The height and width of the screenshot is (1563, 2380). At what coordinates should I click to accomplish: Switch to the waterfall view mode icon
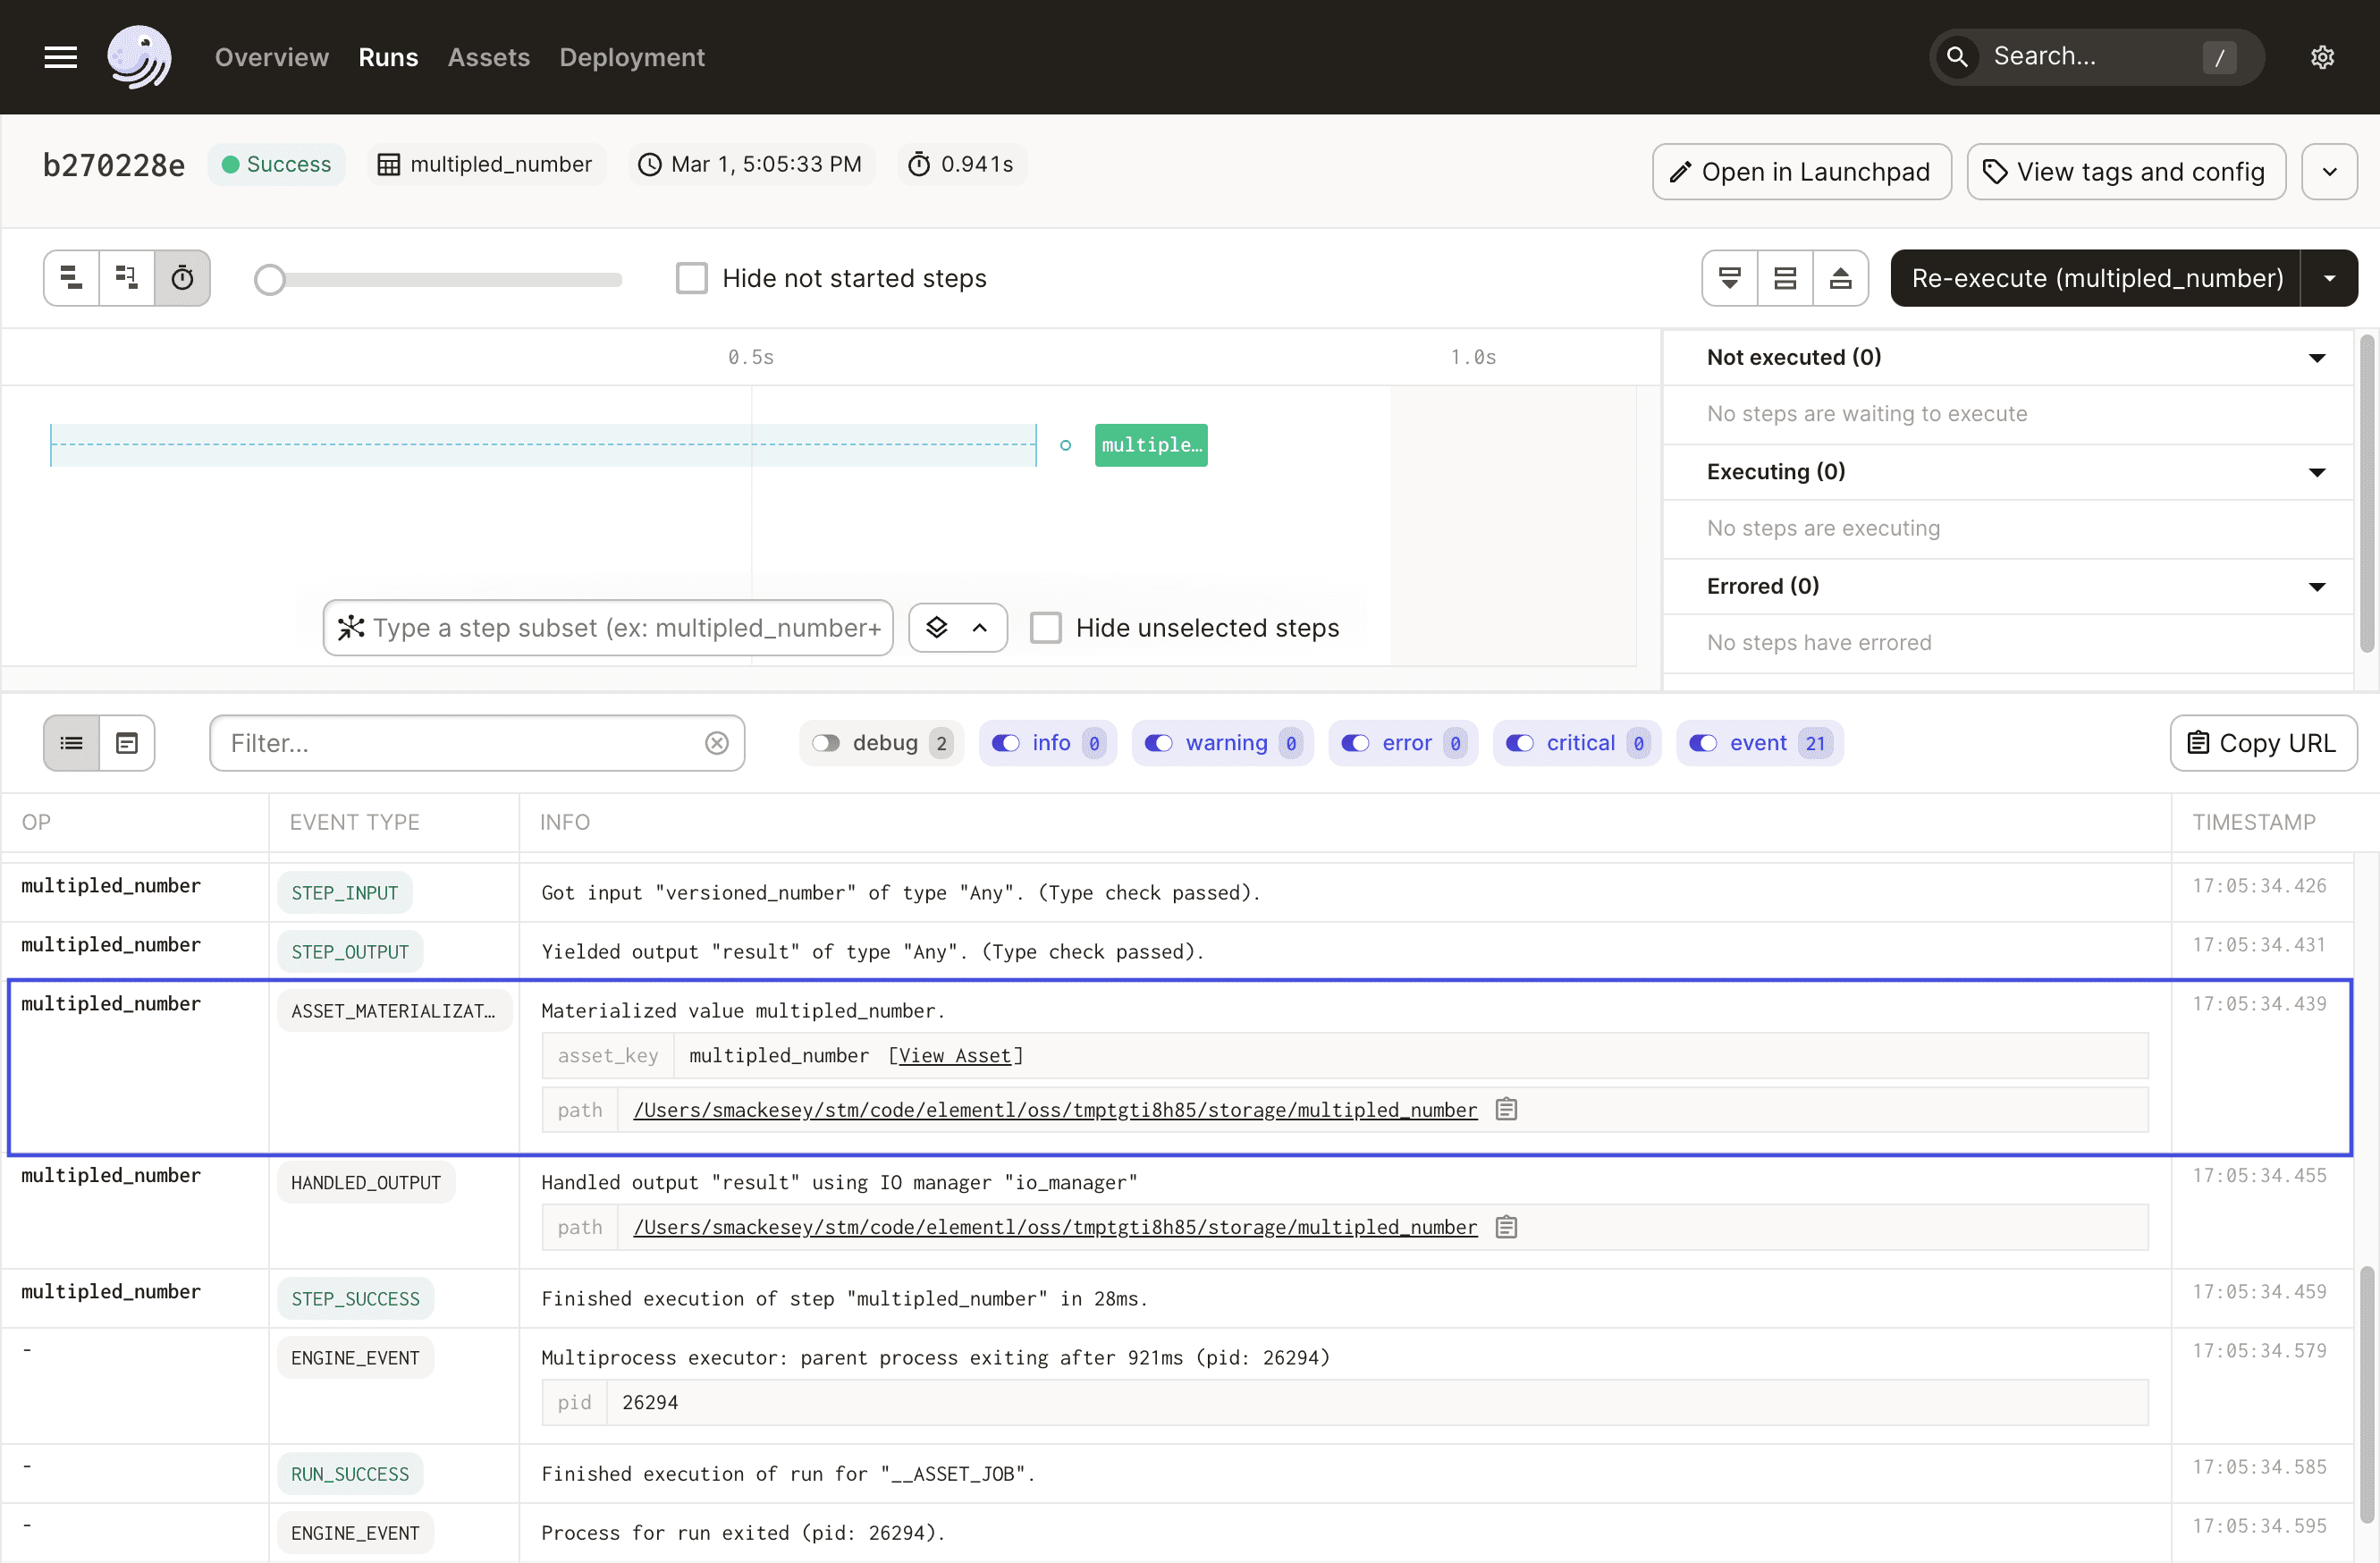click(126, 278)
